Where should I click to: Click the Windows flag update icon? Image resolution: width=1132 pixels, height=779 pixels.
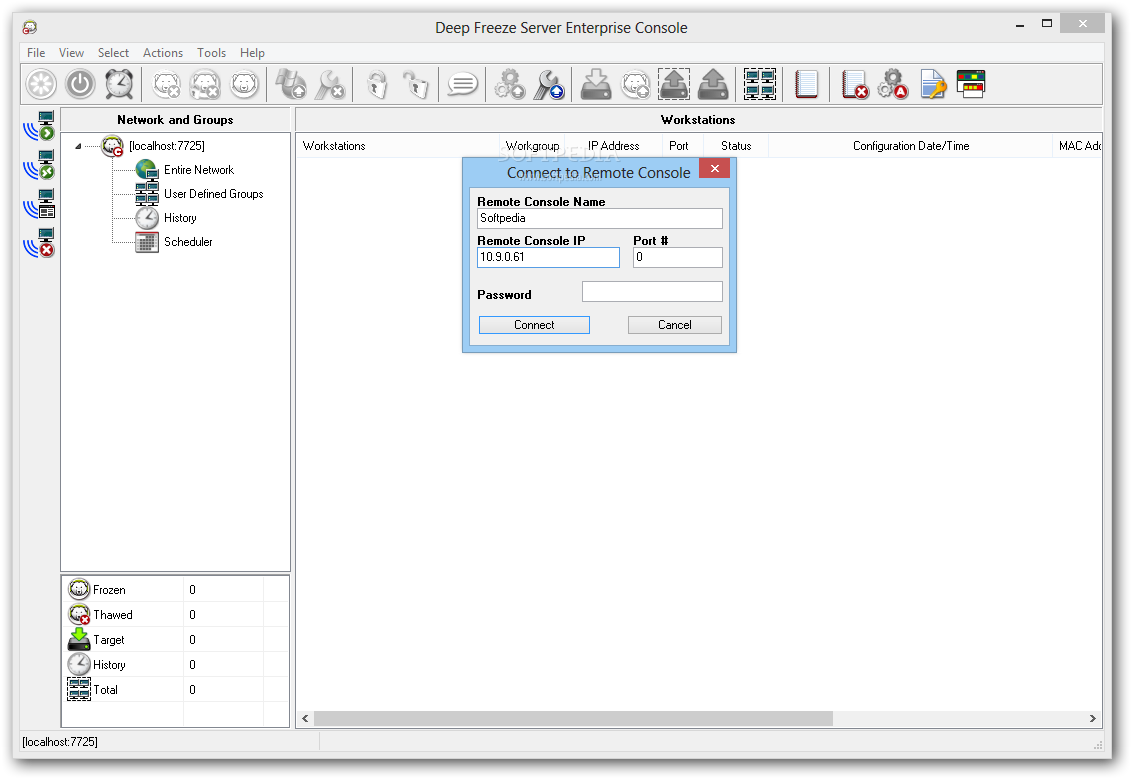pyautogui.click(x=291, y=84)
